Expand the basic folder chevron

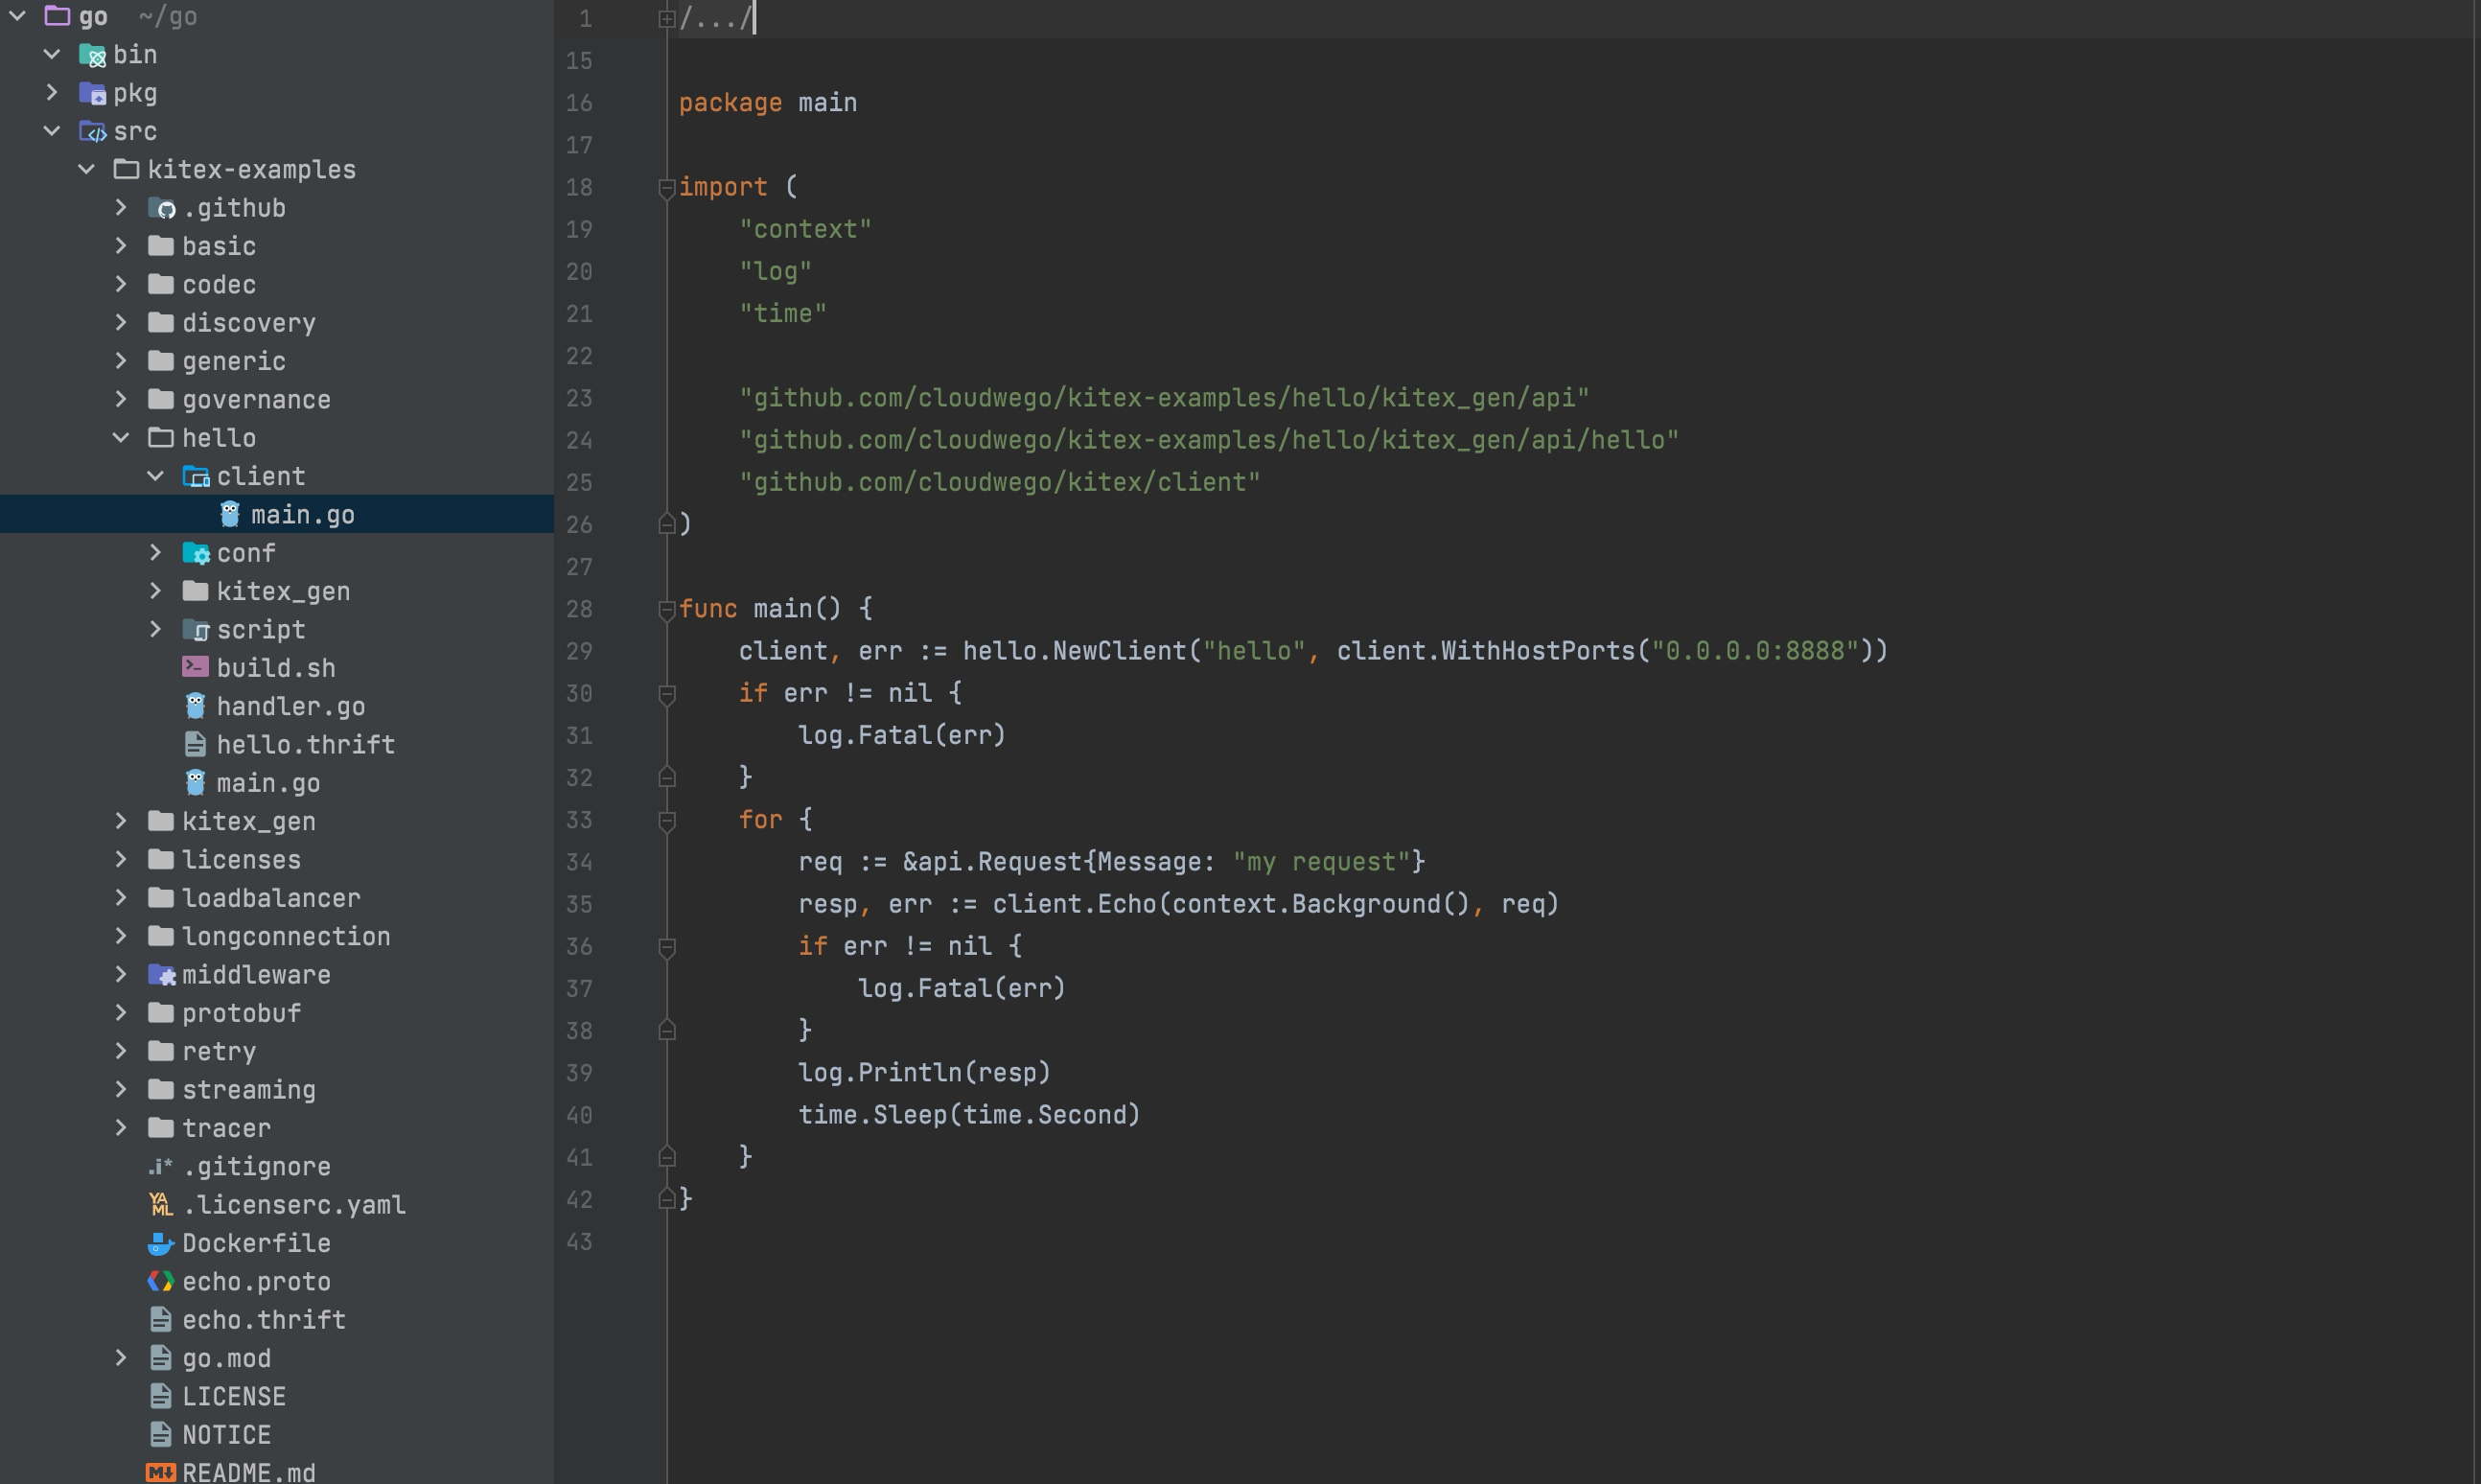tap(121, 246)
